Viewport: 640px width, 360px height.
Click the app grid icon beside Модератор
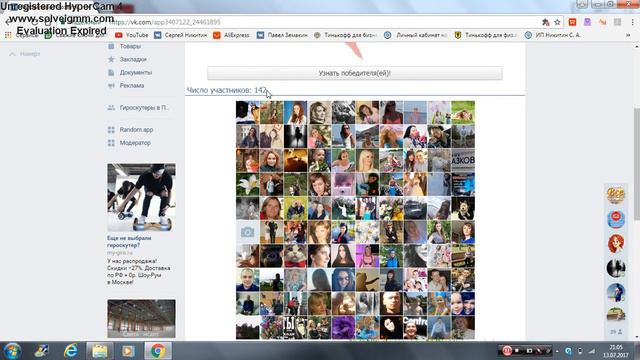111,143
